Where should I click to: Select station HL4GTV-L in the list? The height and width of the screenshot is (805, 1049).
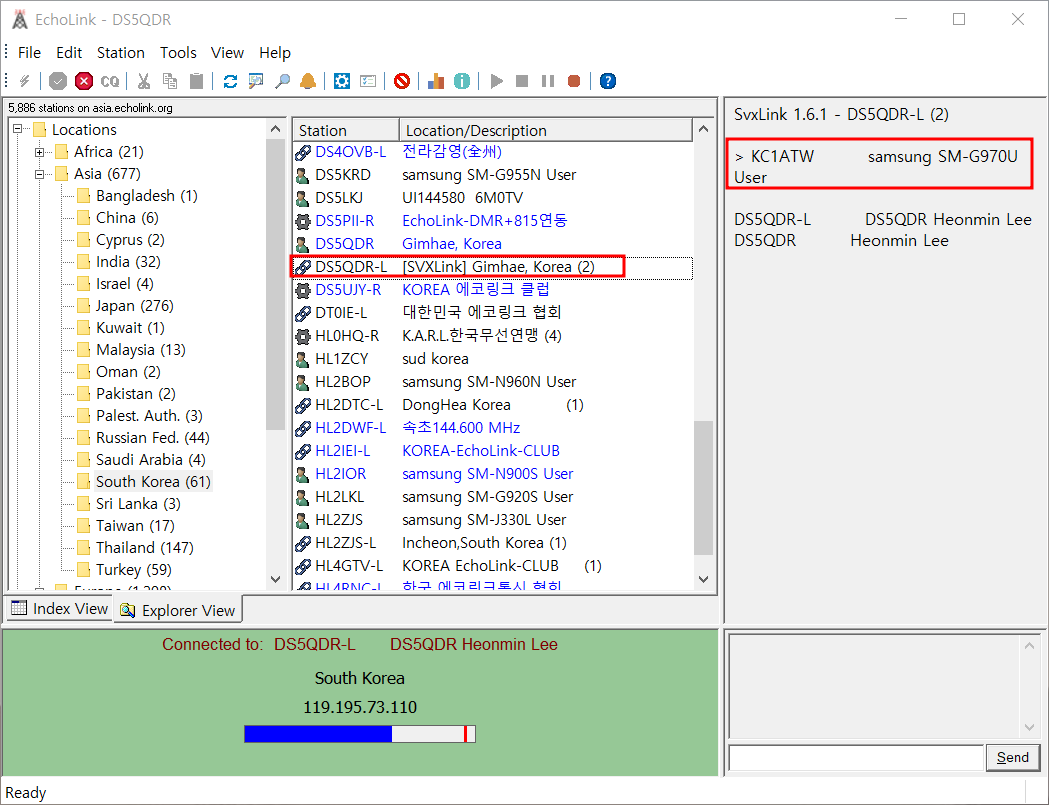492,566
